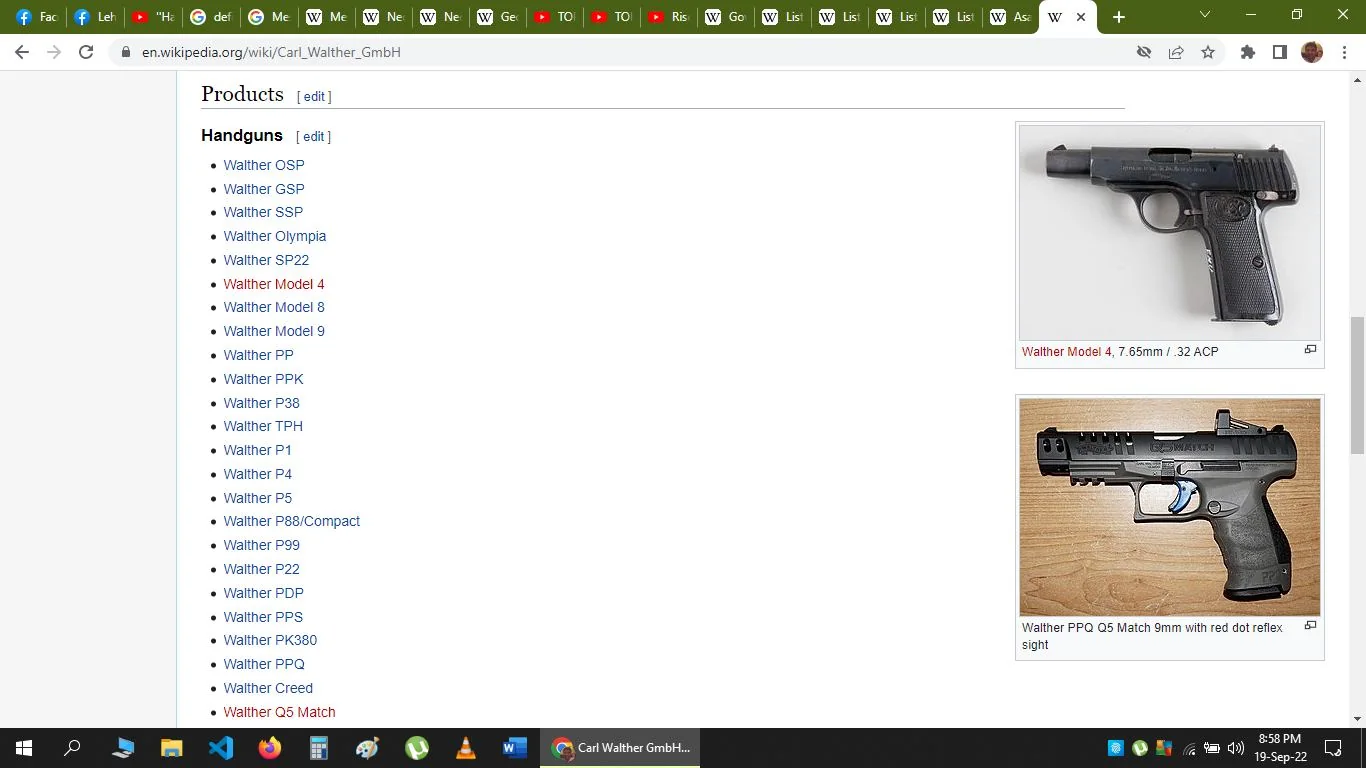Edit the Handguns subsection

(313, 137)
